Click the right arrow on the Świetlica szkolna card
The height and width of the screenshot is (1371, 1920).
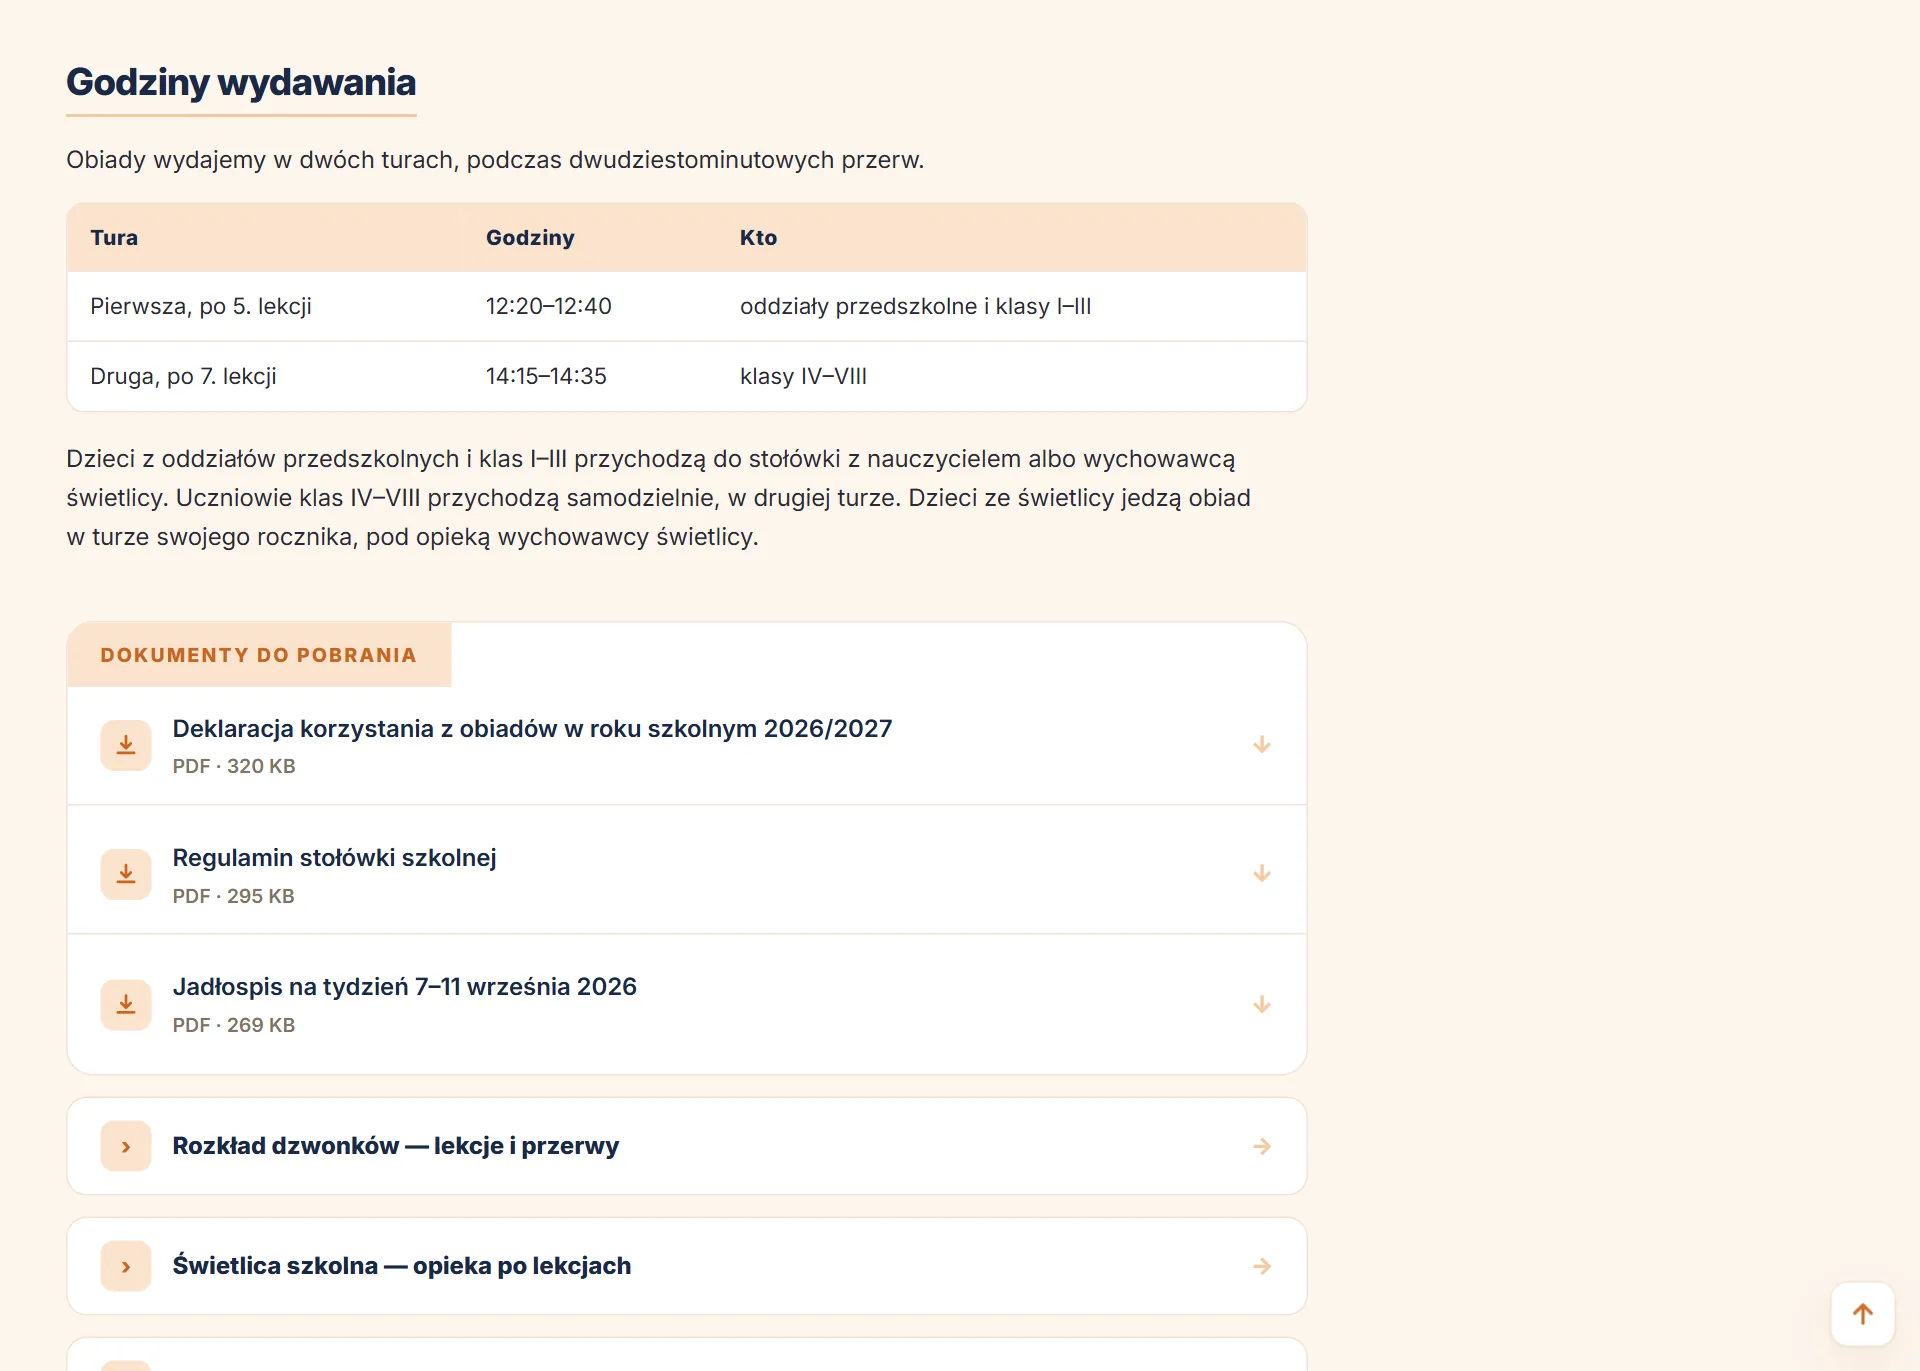click(x=1262, y=1266)
